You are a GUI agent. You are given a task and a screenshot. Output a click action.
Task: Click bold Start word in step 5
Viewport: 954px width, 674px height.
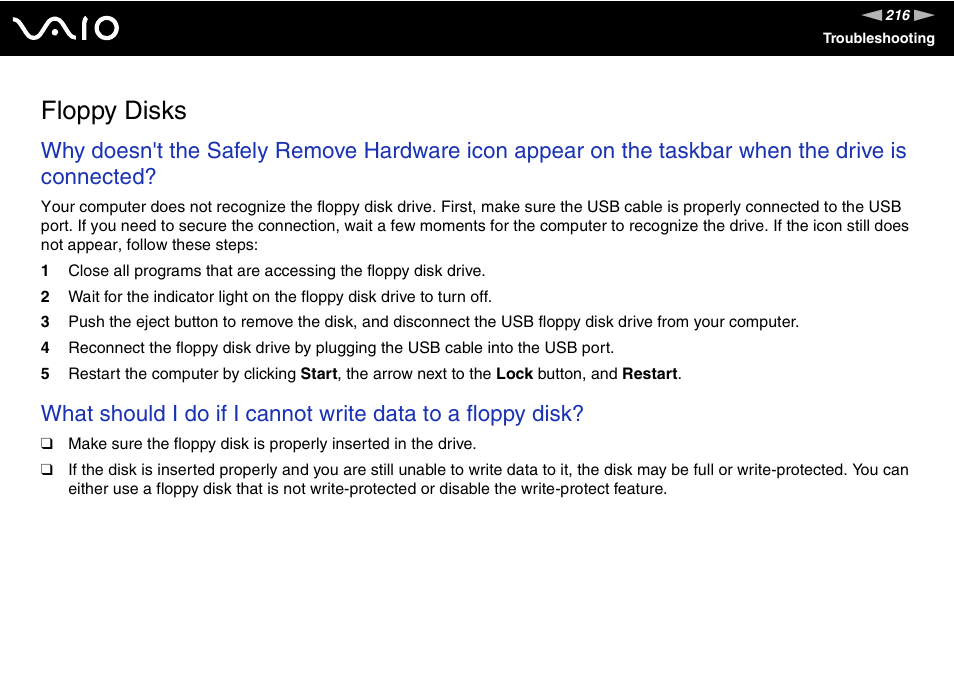click(x=319, y=373)
